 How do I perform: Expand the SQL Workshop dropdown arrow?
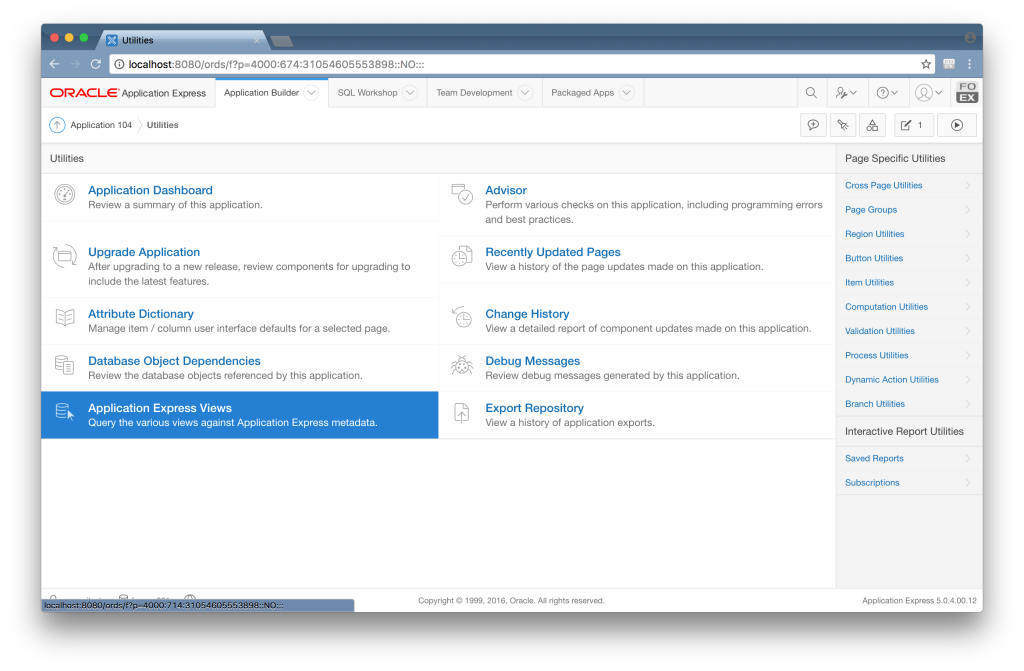point(409,93)
